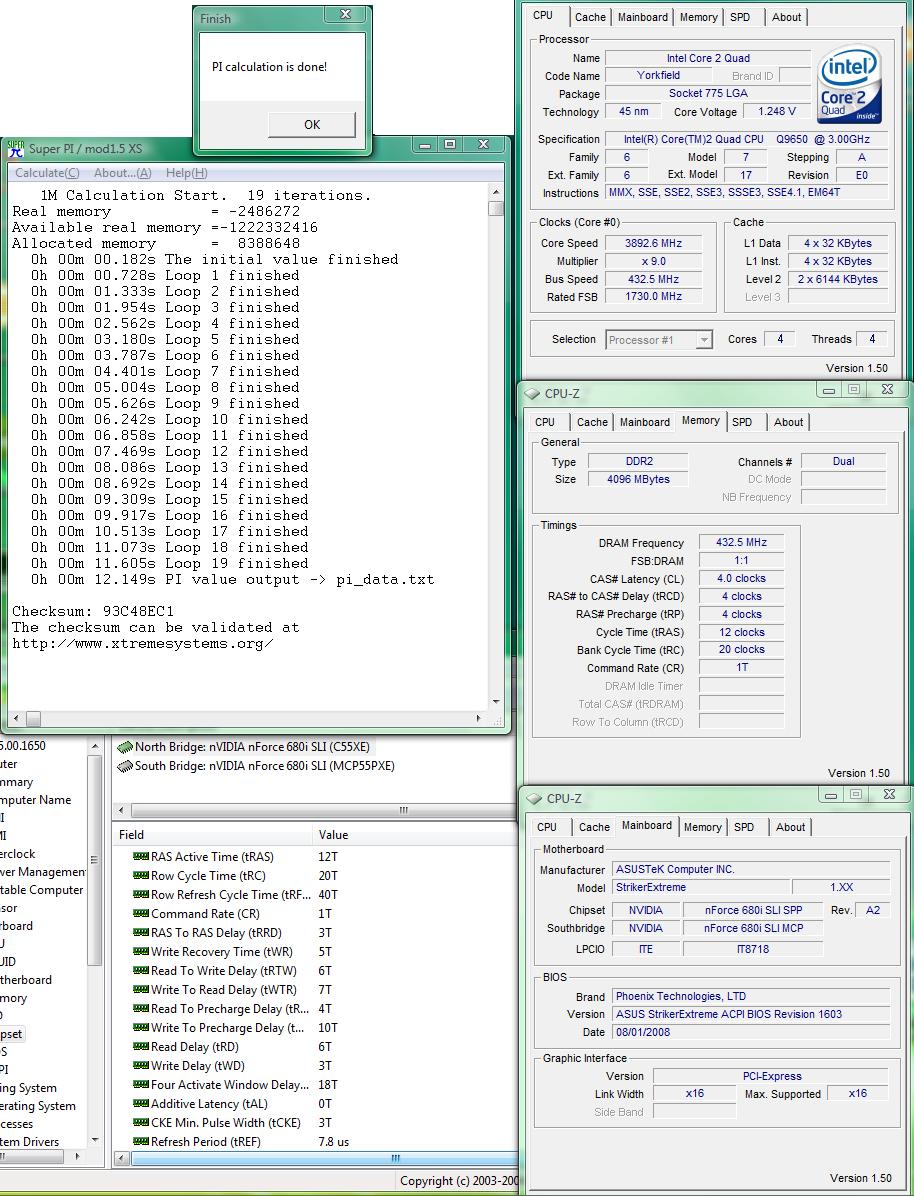Screen dimensions: 914x1196
Task: Click the Intel Core 2 Quad logo
Action: coord(850,84)
